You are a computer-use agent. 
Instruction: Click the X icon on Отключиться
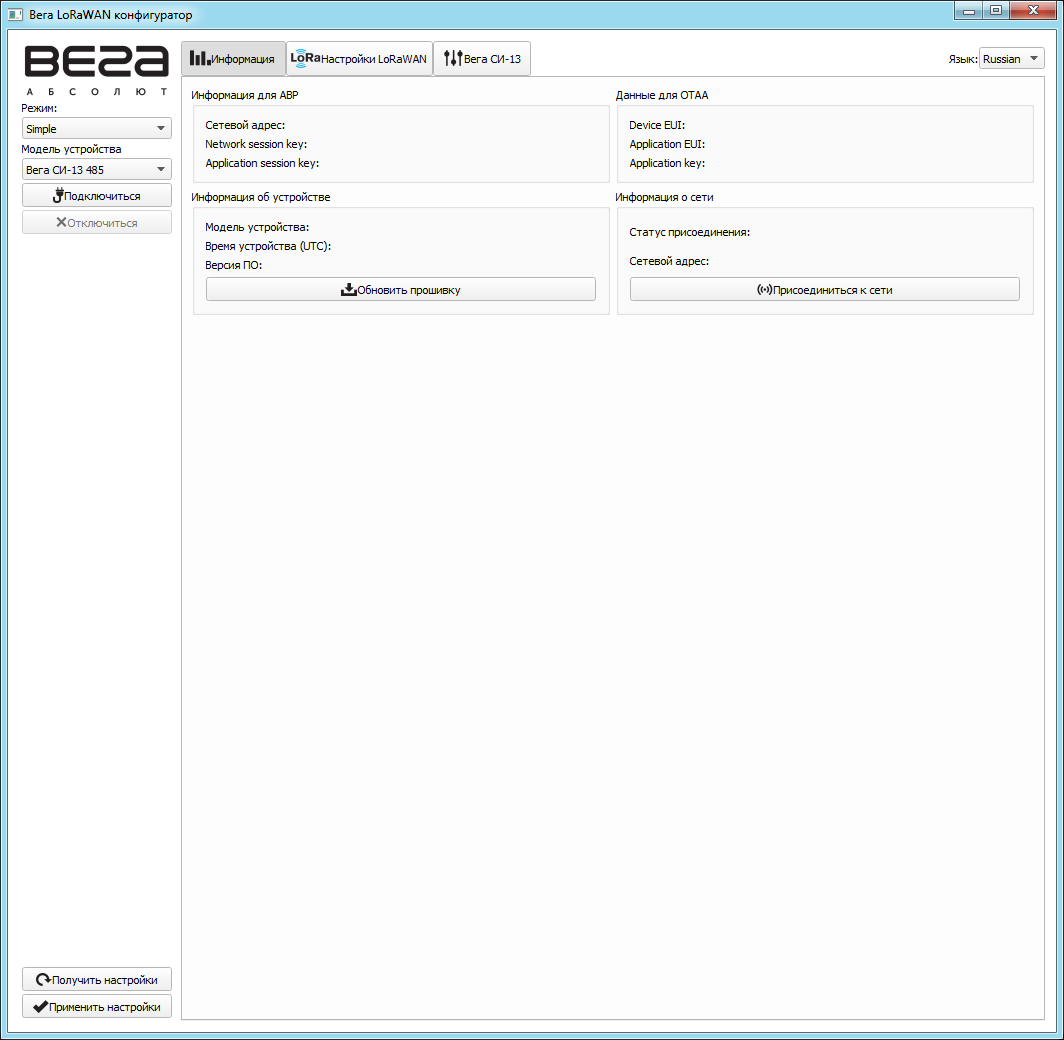click(61, 223)
